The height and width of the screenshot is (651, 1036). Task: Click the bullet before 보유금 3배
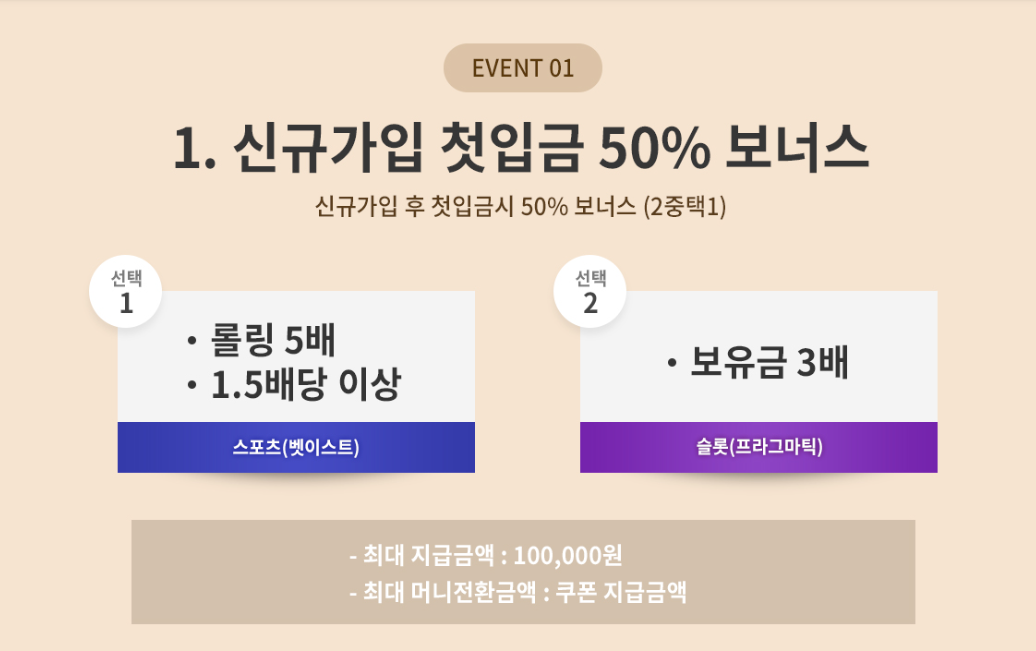click(672, 364)
